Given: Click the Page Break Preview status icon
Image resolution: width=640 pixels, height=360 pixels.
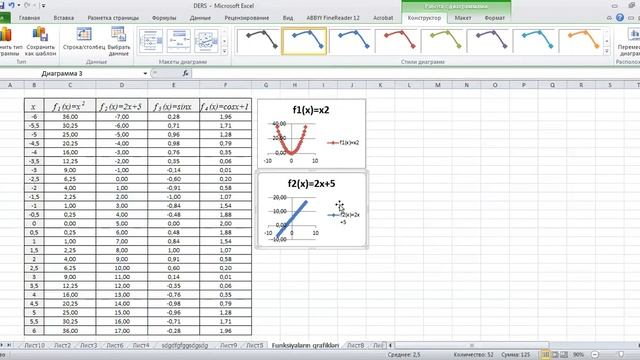Looking at the screenshot, I should [564, 355].
